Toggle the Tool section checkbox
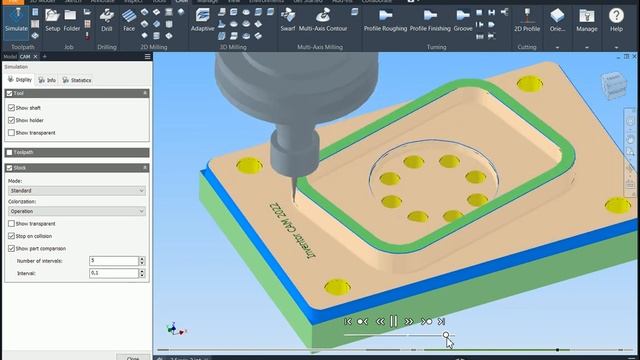Screen dimensions: 640x360 pos(9,93)
